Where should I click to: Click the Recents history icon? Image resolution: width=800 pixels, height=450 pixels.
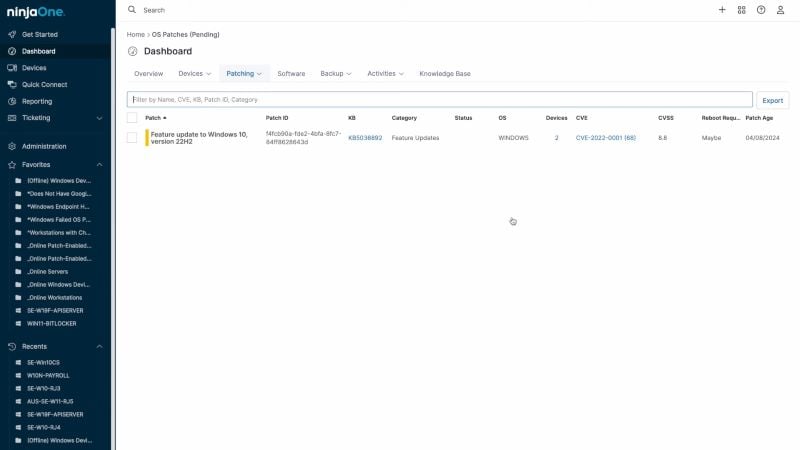click(x=12, y=346)
